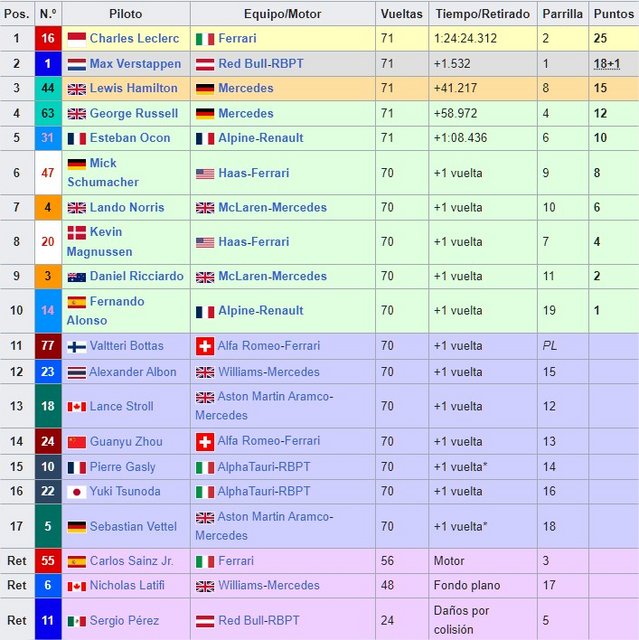Screen dimensions: 639x640
Task: Click the PL grid entry for Bottas
Action: coord(549,346)
